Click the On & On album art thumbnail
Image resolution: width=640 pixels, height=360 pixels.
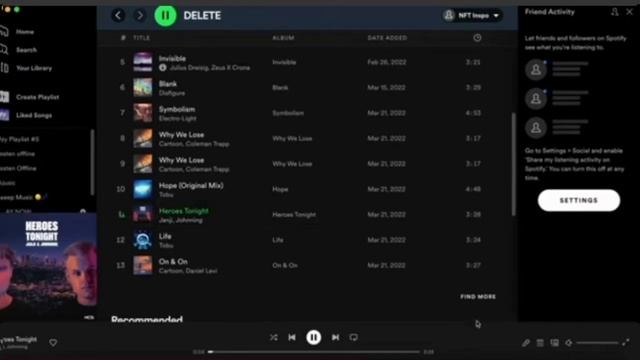(143, 265)
